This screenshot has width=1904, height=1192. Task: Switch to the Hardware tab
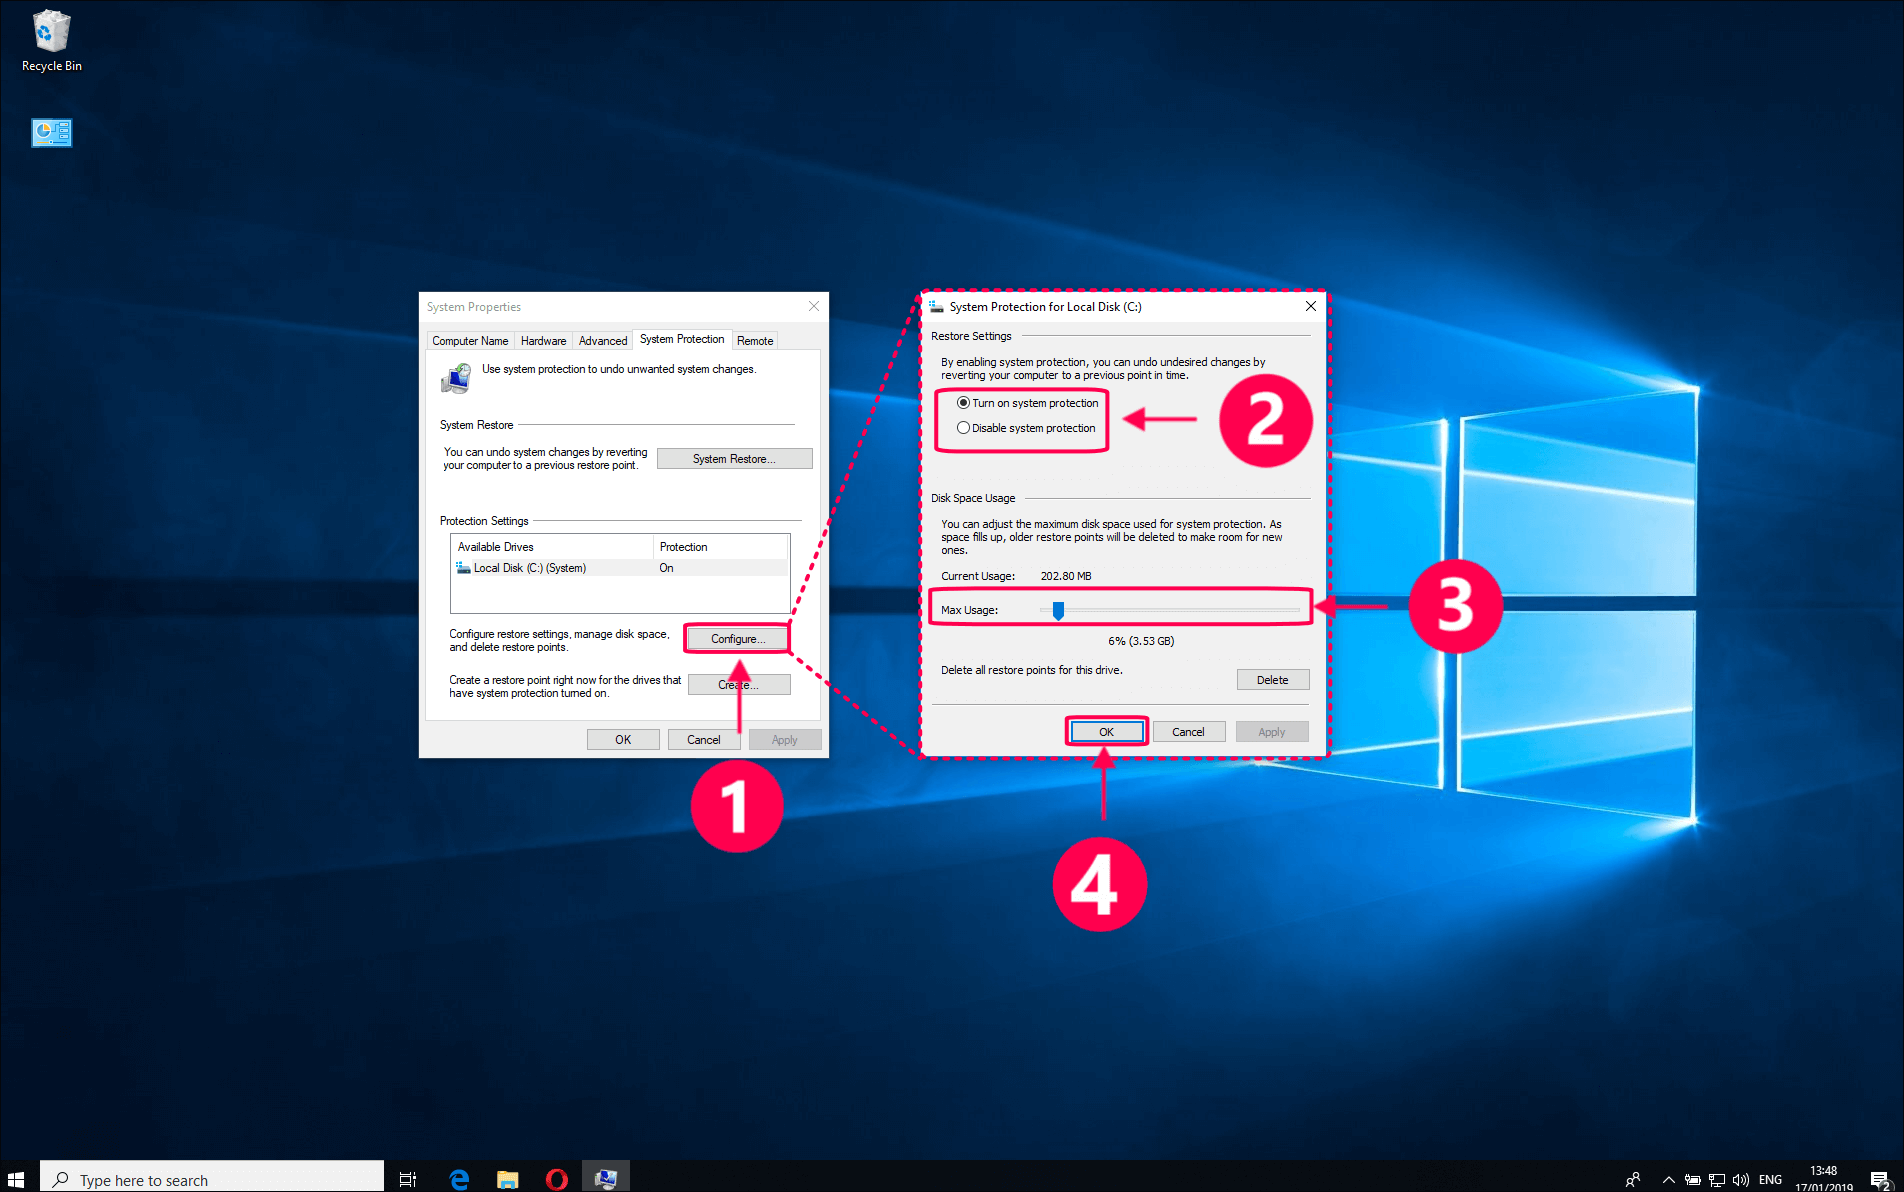pos(543,340)
